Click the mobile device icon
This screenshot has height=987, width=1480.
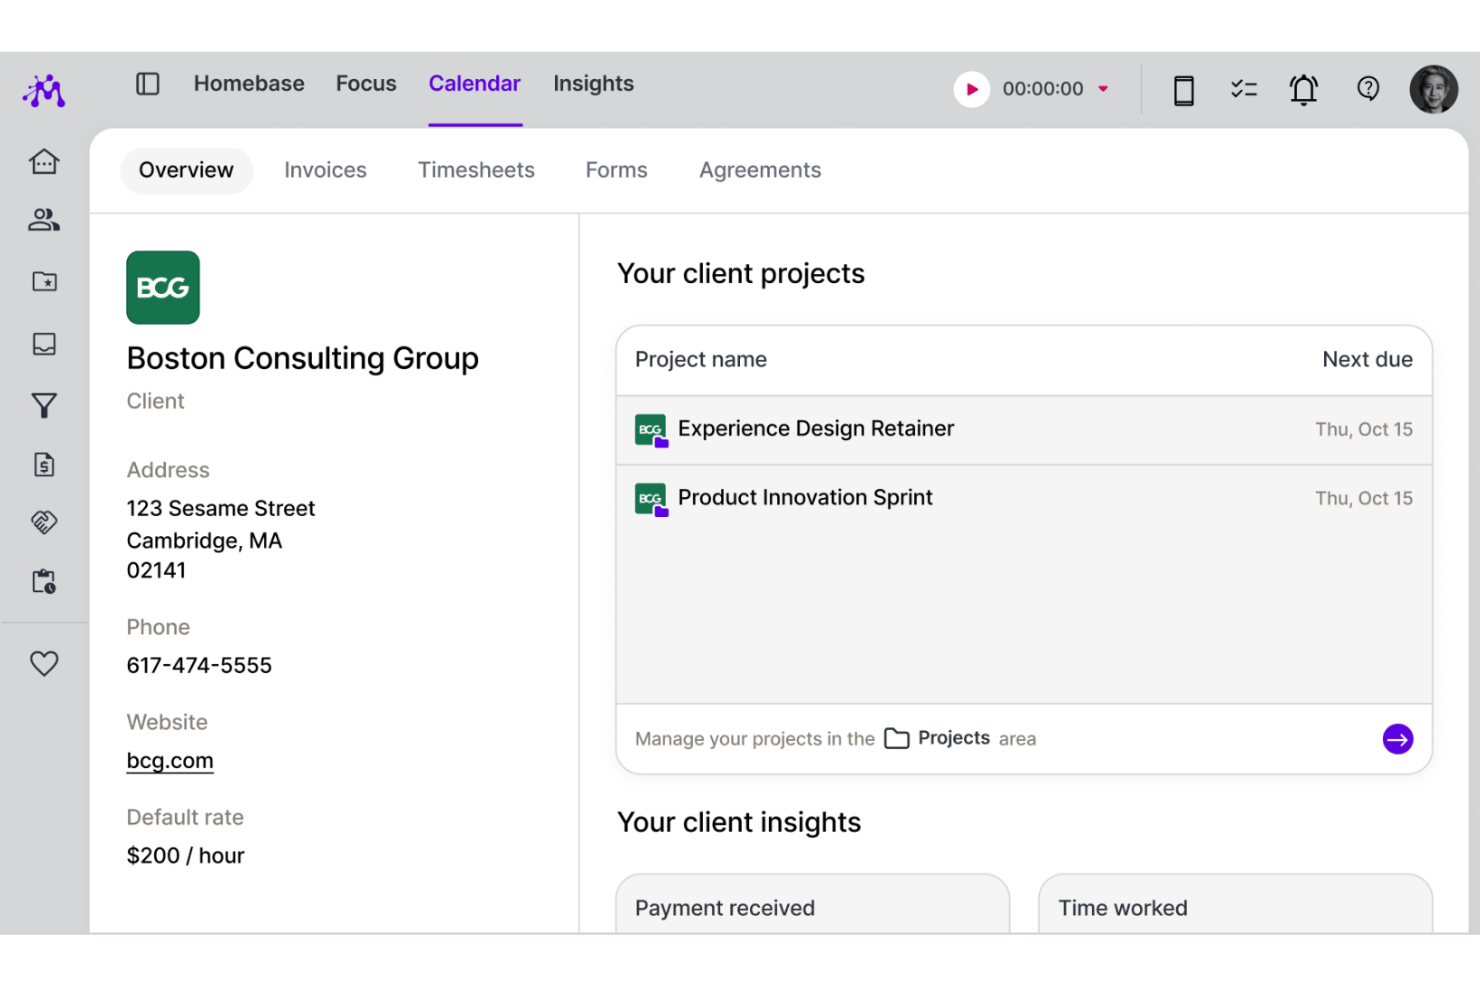[x=1184, y=90]
